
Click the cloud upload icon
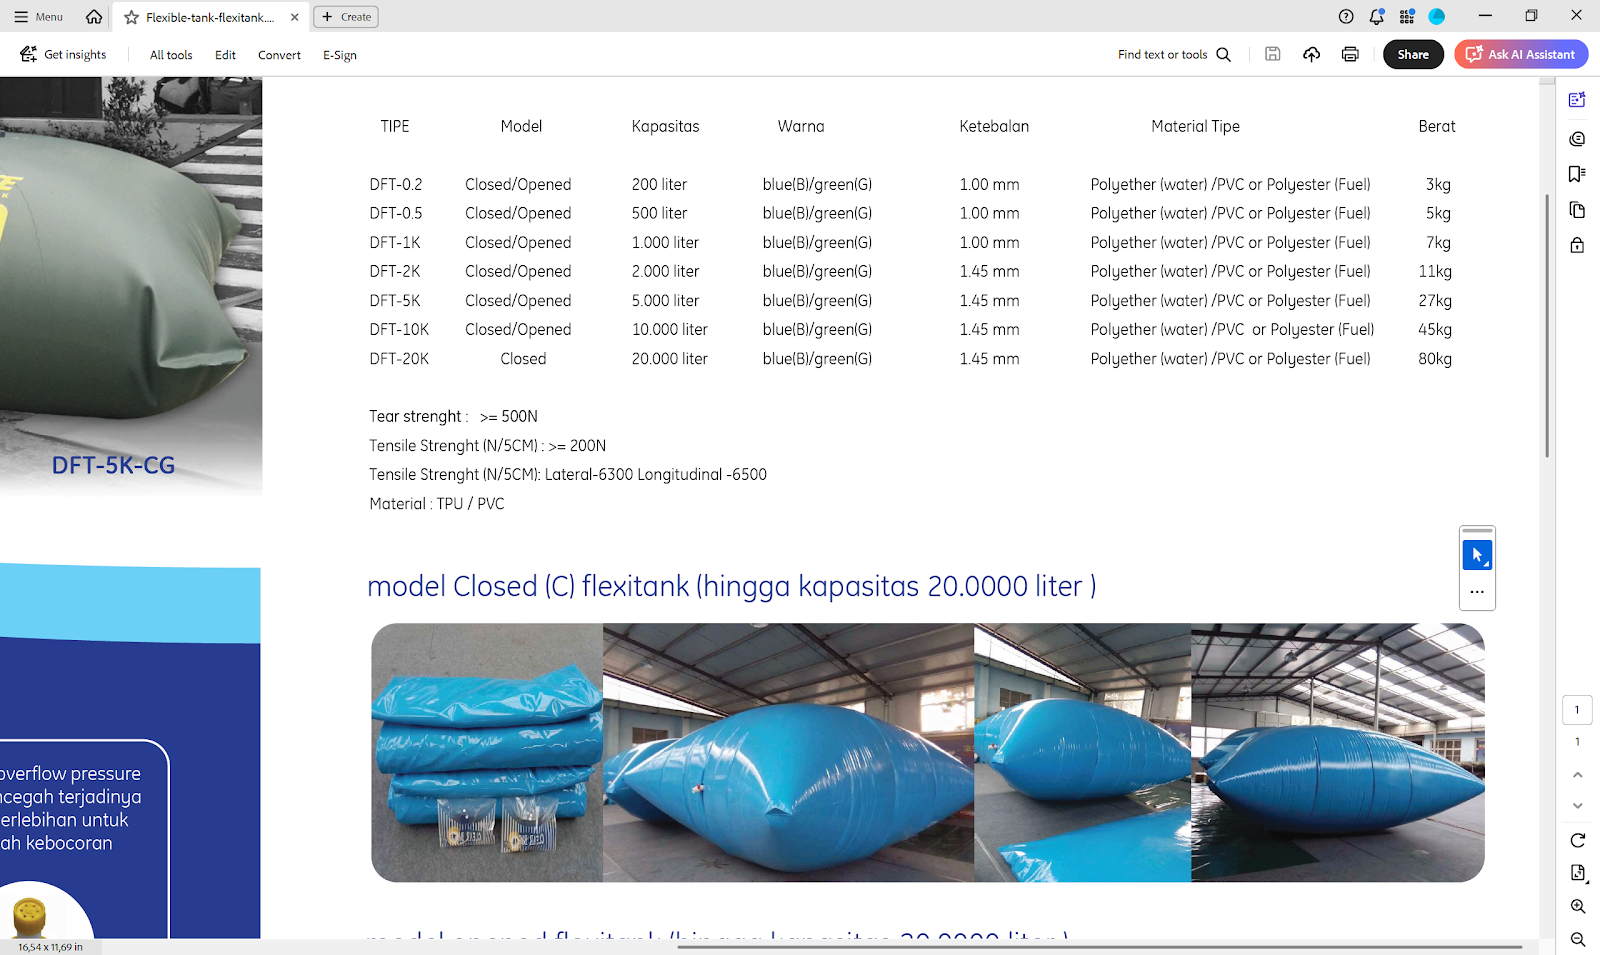[1311, 55]
